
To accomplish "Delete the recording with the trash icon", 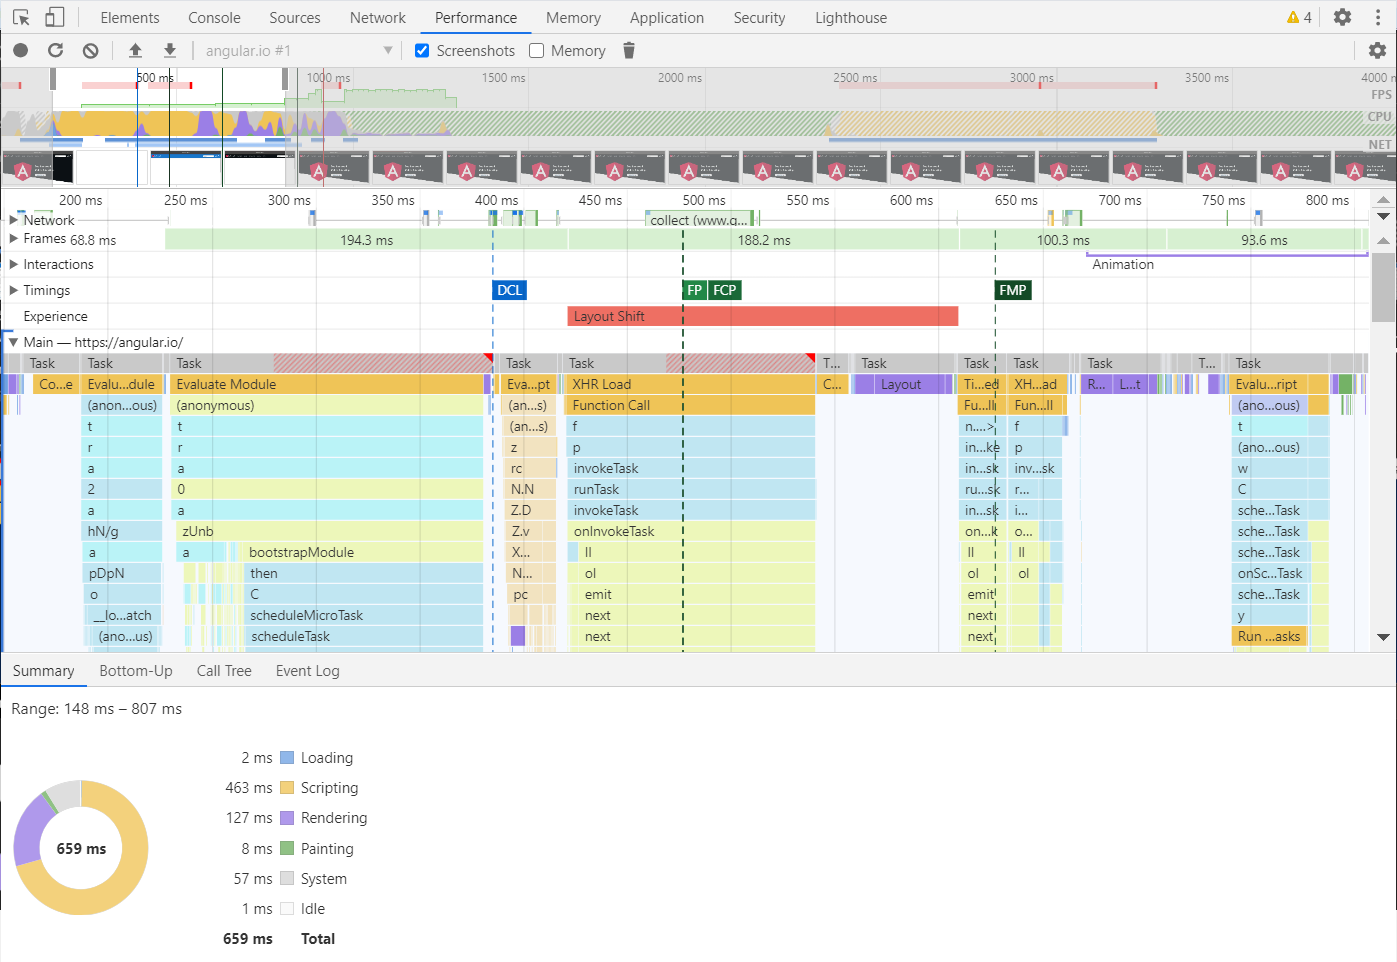I will 628,50.
